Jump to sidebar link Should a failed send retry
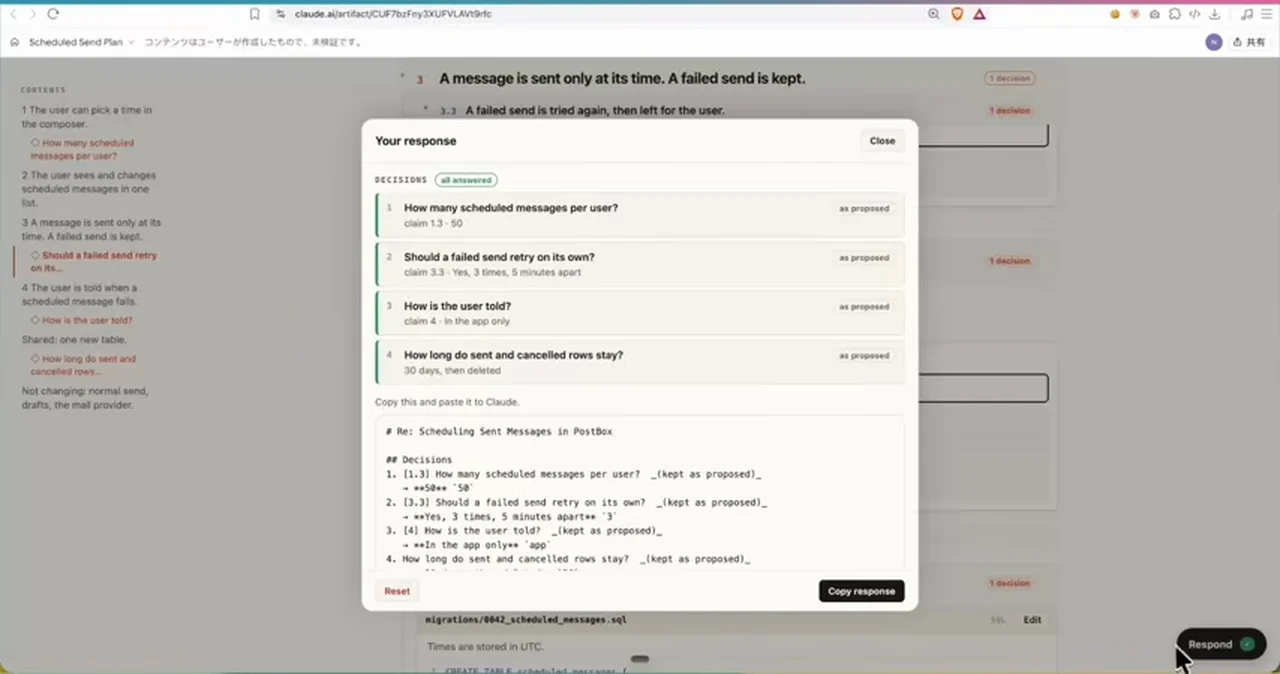The width and height of the screenshot is (1280, 674). [x=94, y=262]
